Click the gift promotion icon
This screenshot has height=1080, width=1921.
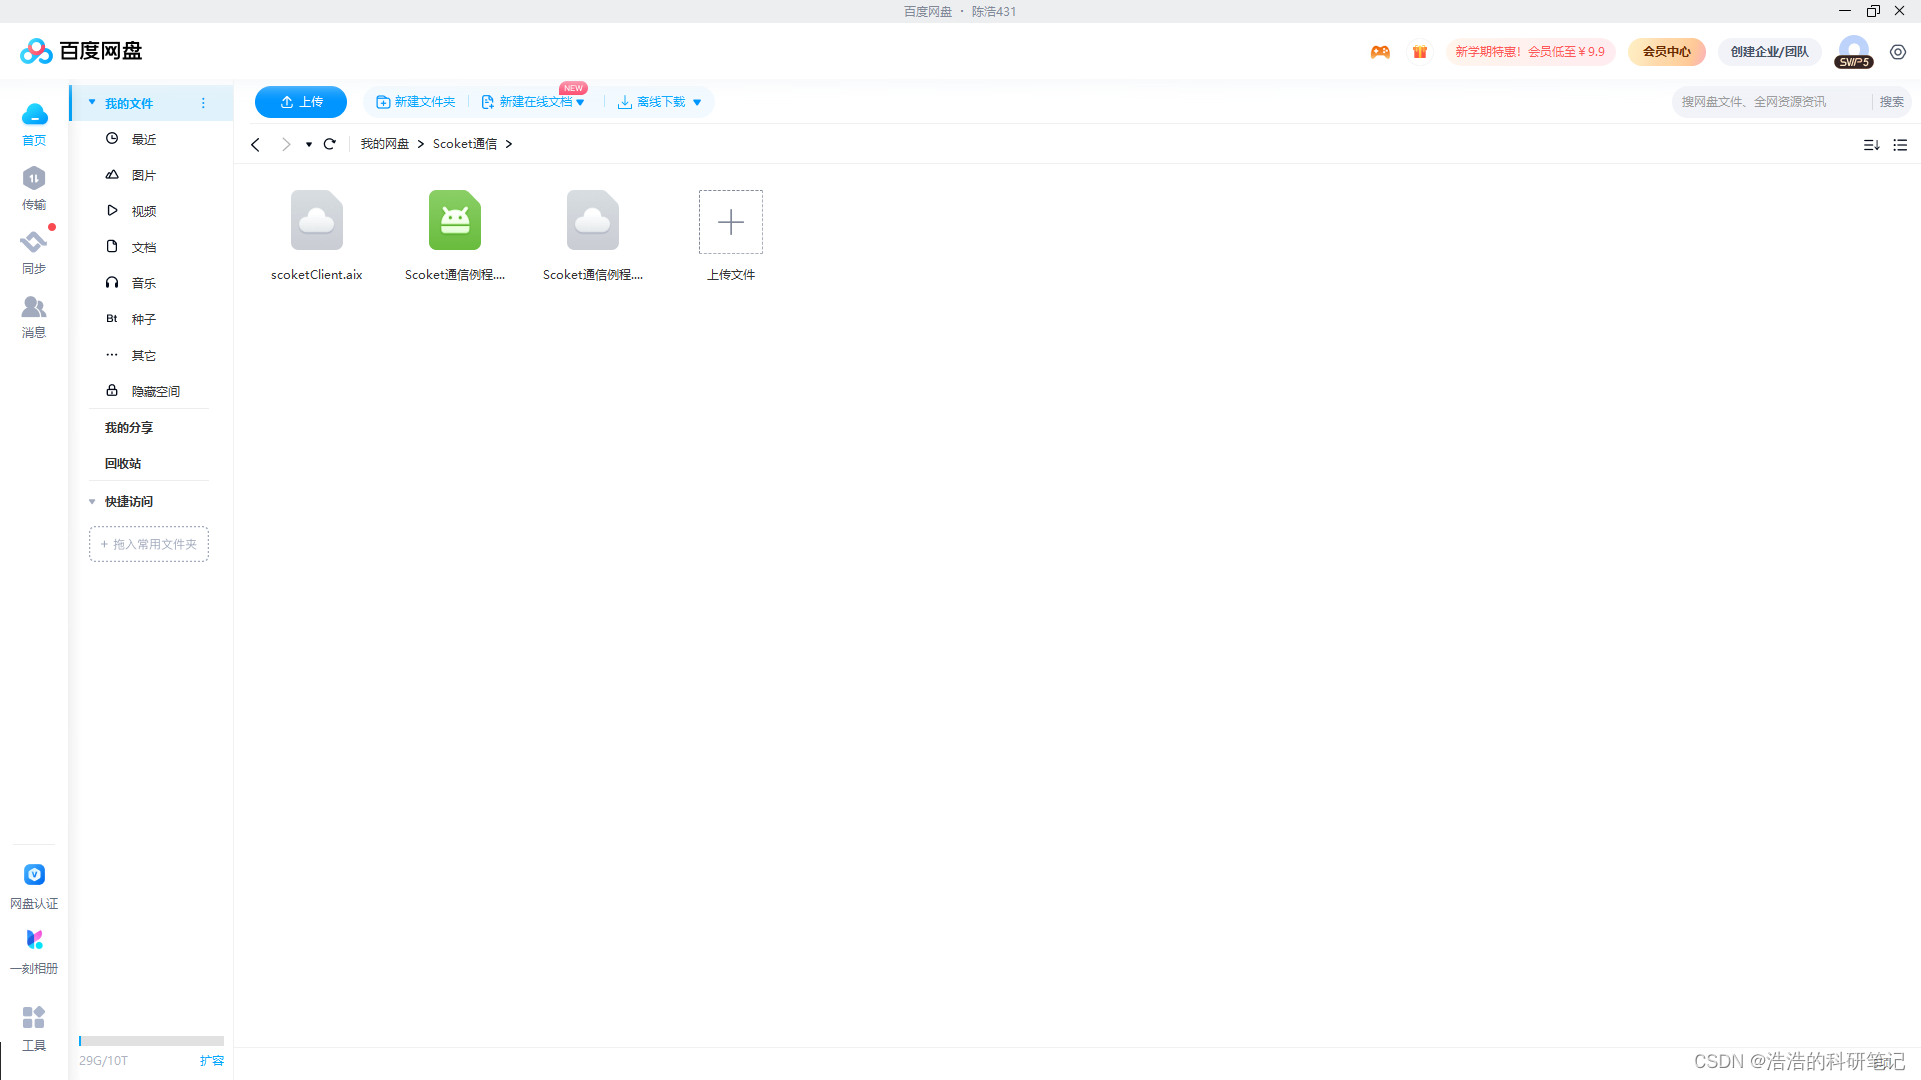[x=1419, y=51]
